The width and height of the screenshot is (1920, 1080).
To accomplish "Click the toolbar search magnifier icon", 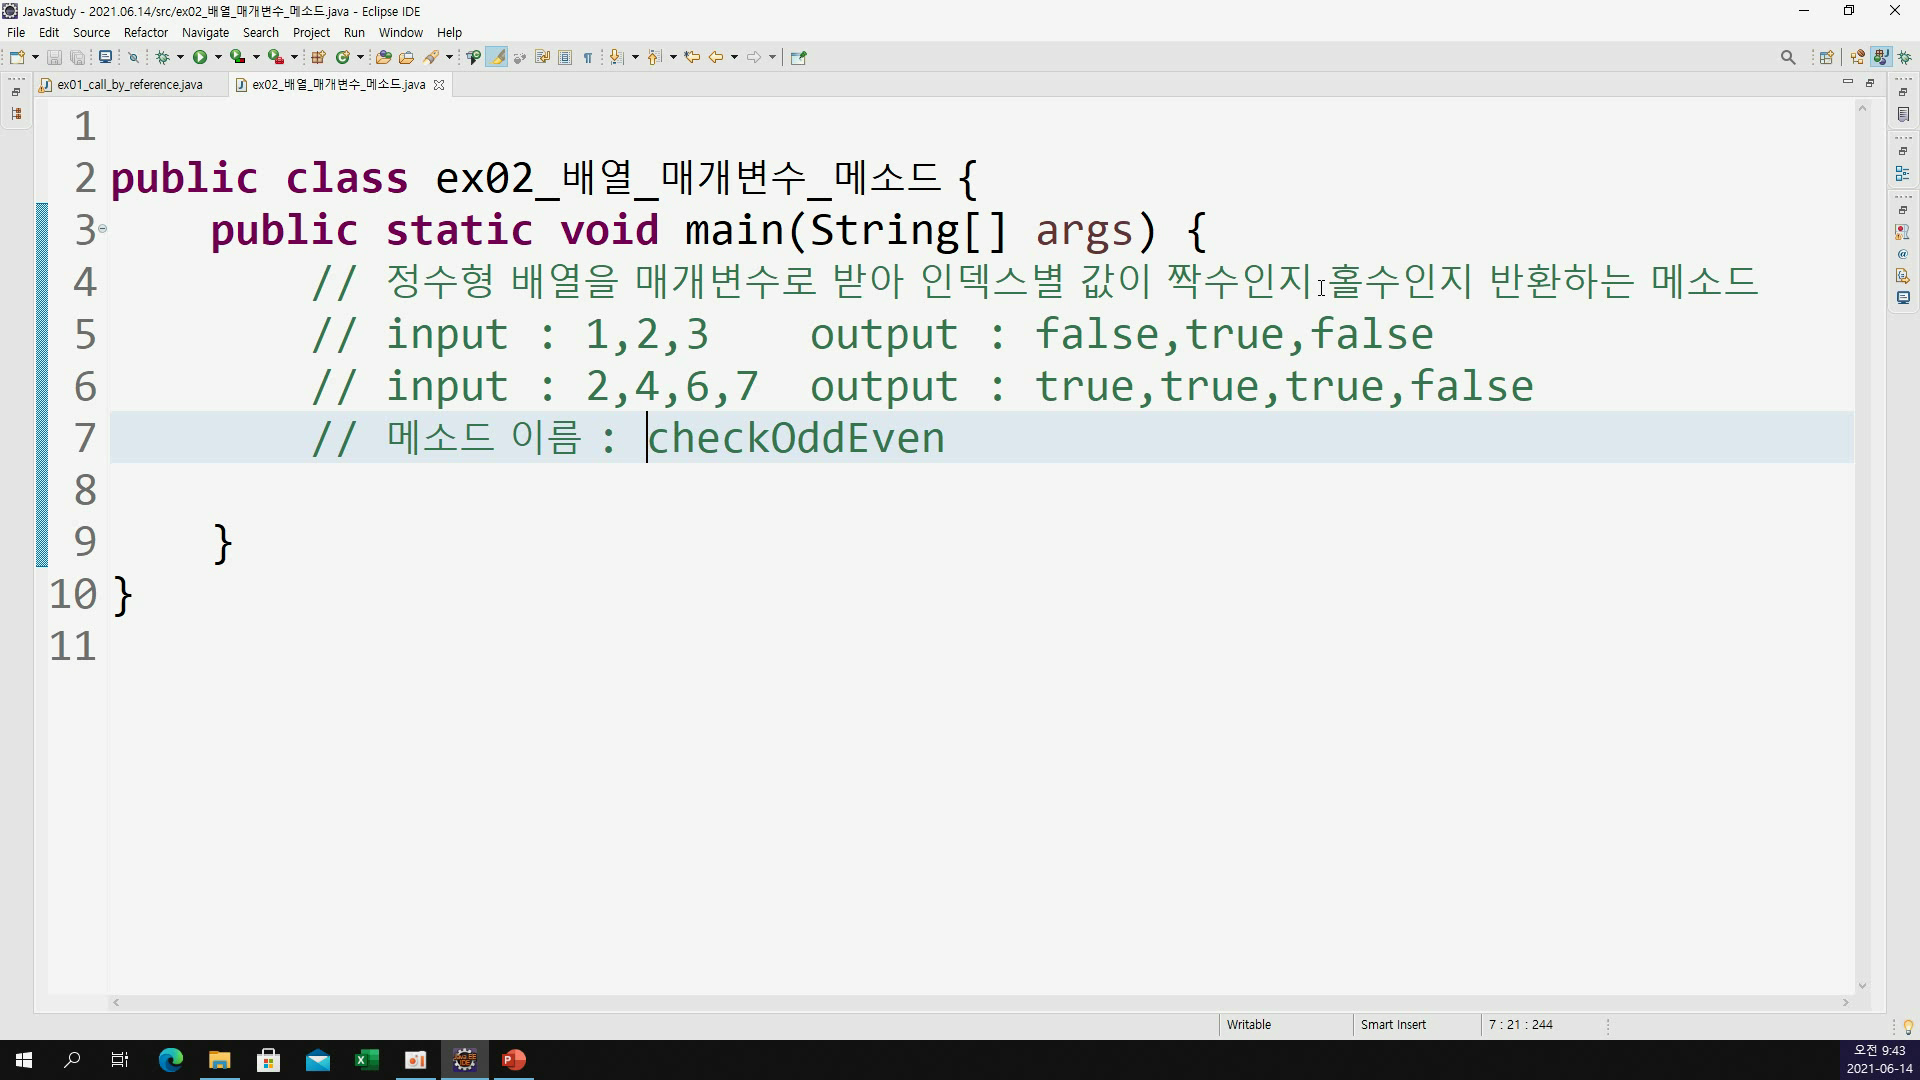I will pyautogui.click(x=1788, y=57).
